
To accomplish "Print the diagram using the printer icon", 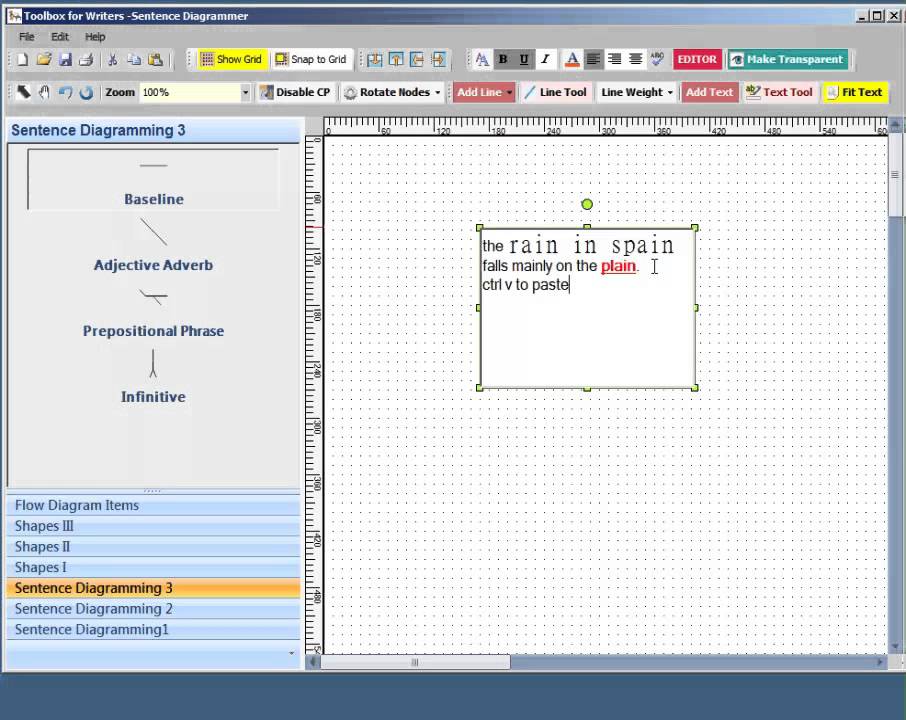I will pos(86,60).
